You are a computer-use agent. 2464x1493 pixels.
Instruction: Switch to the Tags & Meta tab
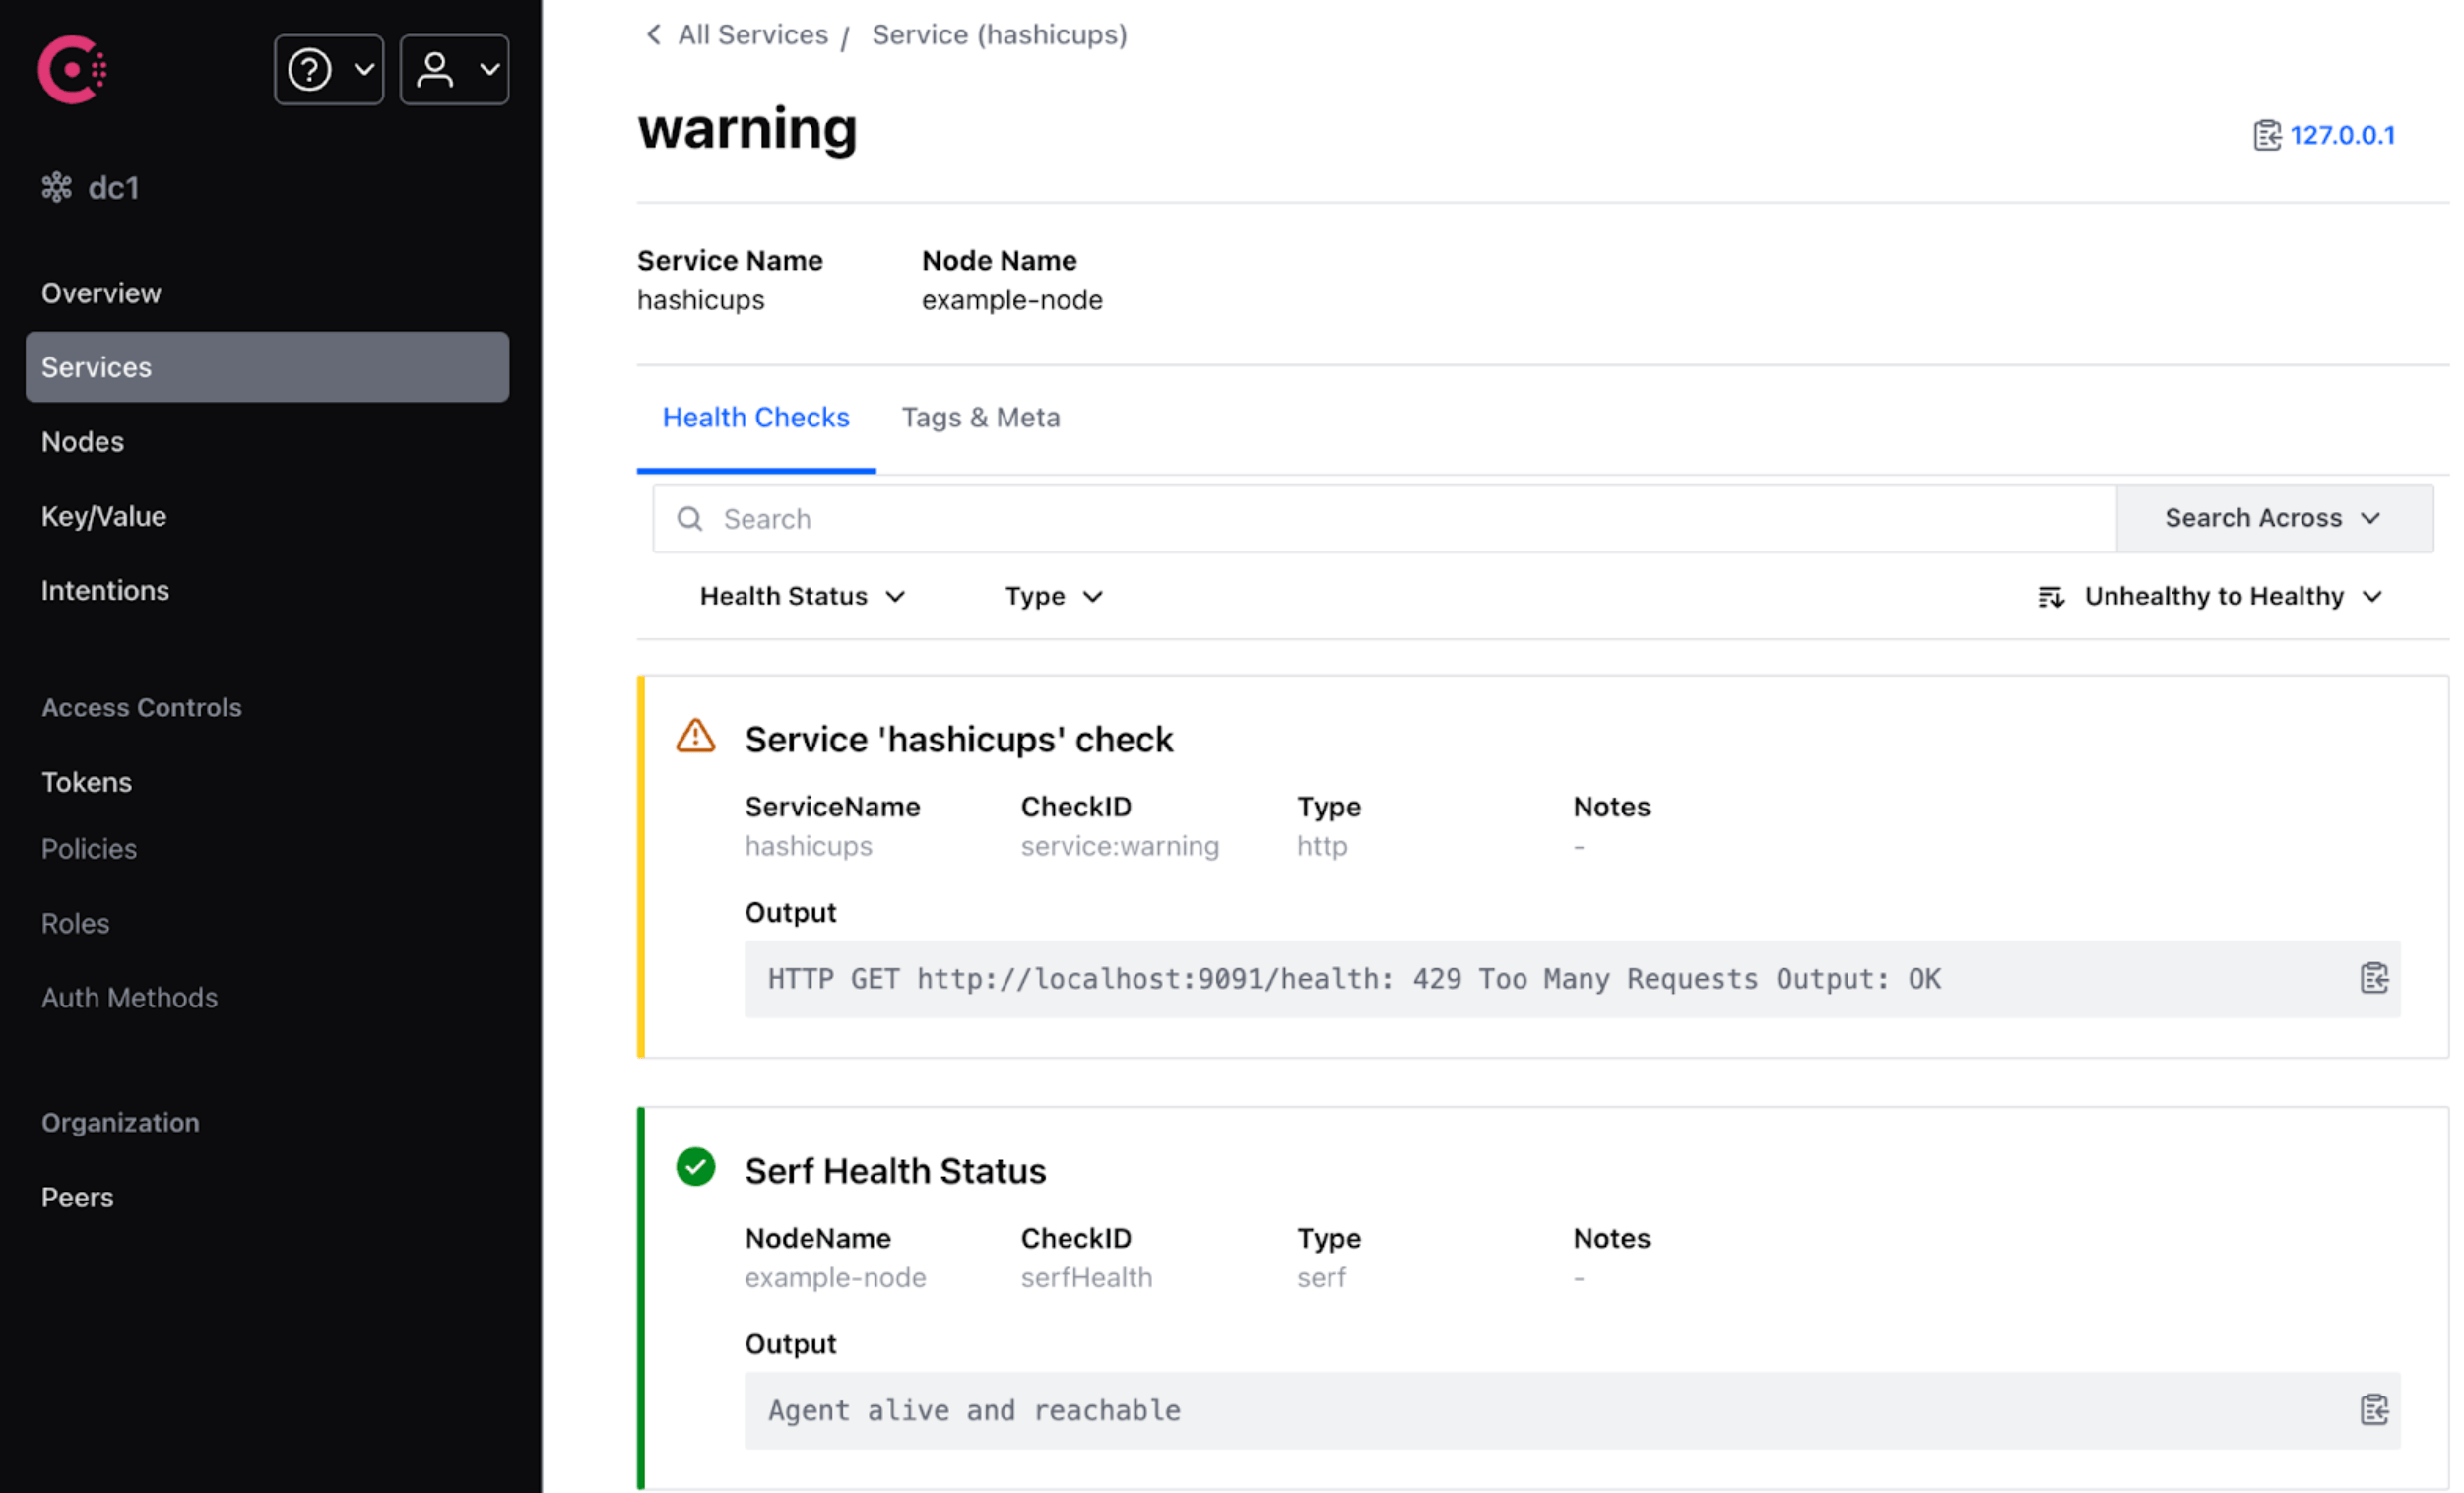(980, 417)
